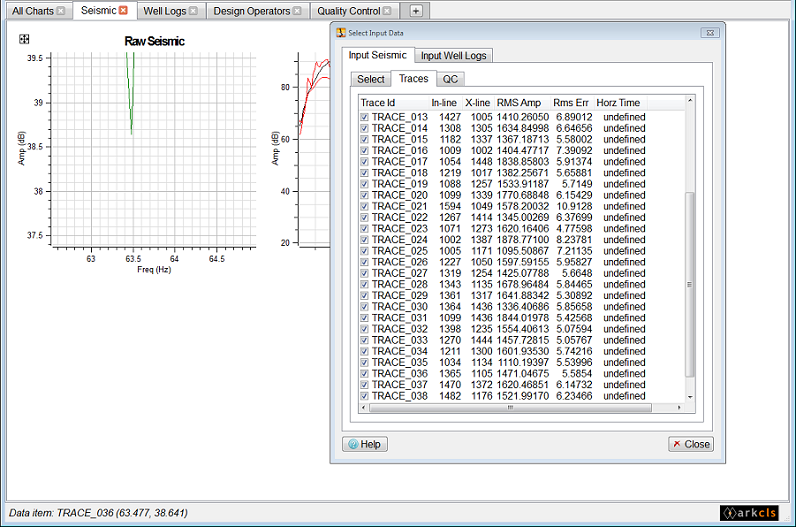This screenshot has height=527, width=796.
Task: Open the Quality Control tab
Action: pos(348,11)
